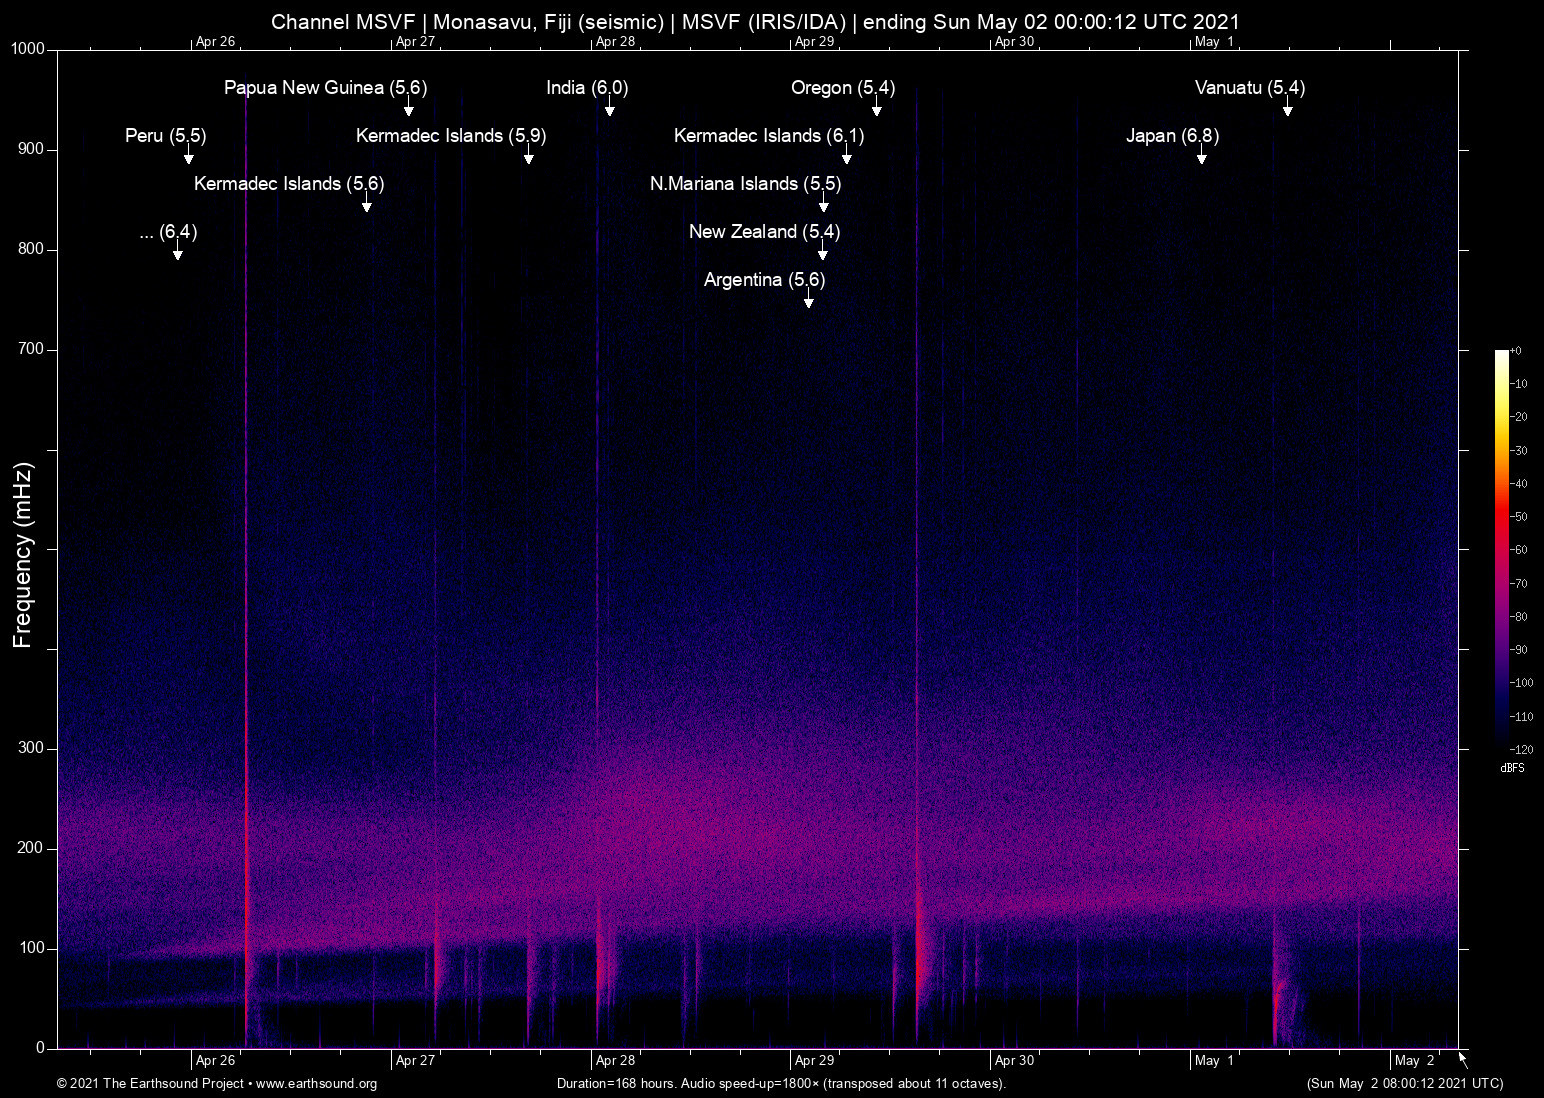Select the N.Mariana Islands (5.5) label
Screen dimensions: 1544x1098
[x=745, y=184]
